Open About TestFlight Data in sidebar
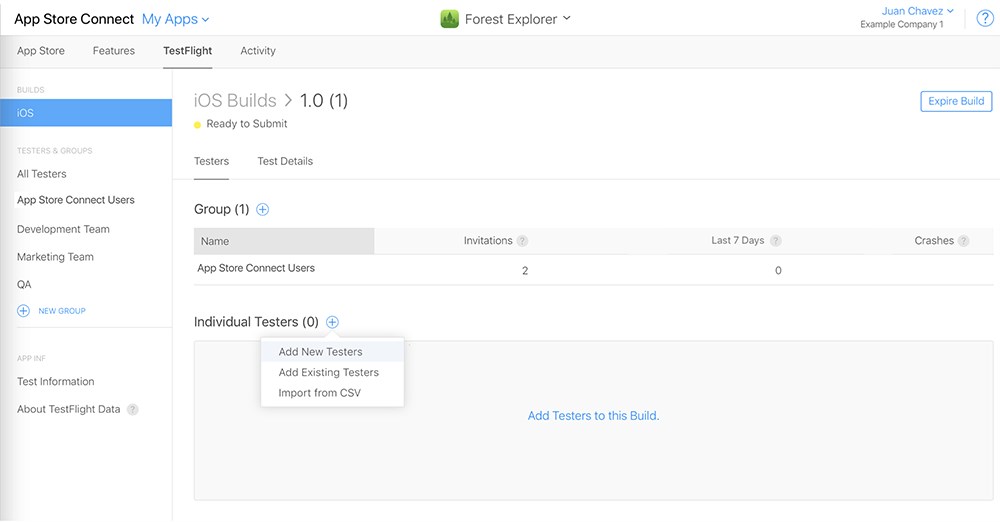Viewport: 1000px width, 522px height. pos(68,409)
